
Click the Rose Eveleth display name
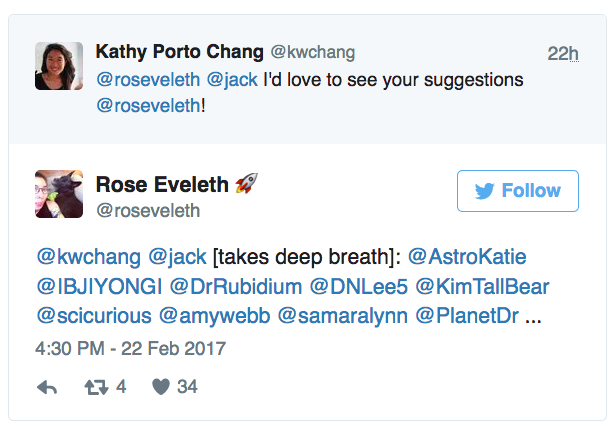click(x=163, y=184)
